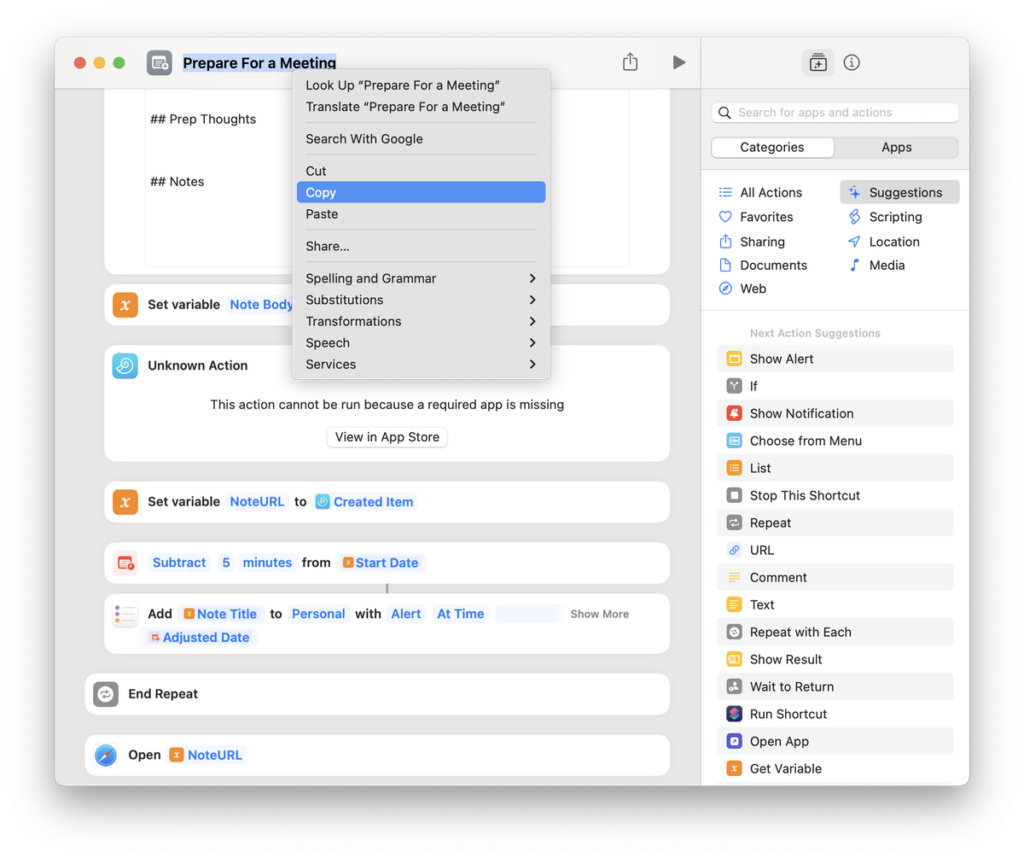Click the Show Result icon
The image size is (1024, 858).
pyautogui.click(x=734, y=659)
